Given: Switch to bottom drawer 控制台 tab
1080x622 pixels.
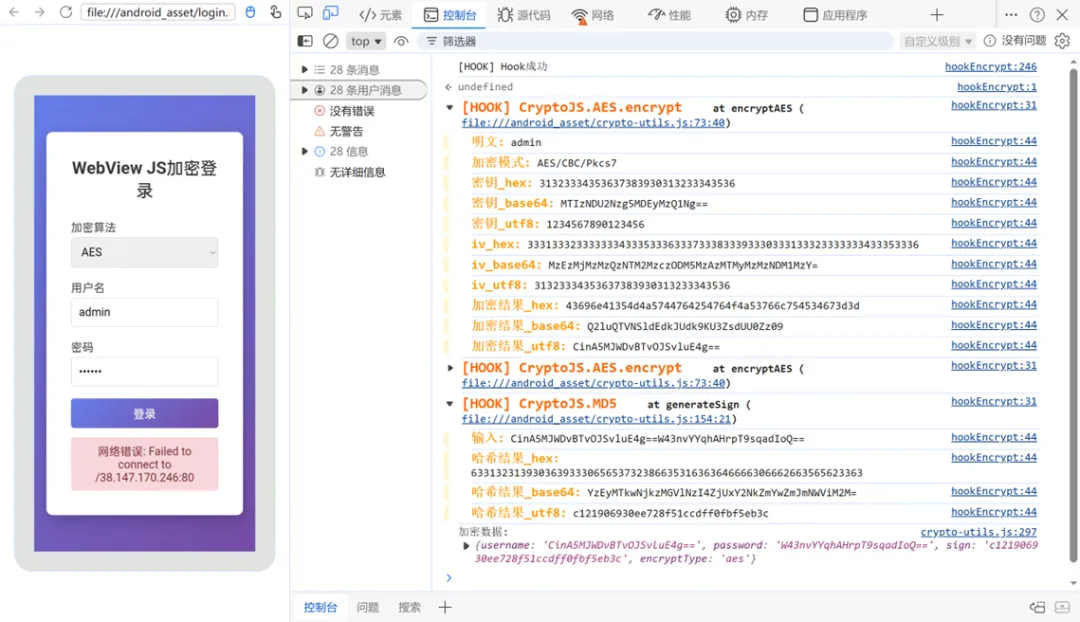Looking at the screenshot, I should 320,607.
